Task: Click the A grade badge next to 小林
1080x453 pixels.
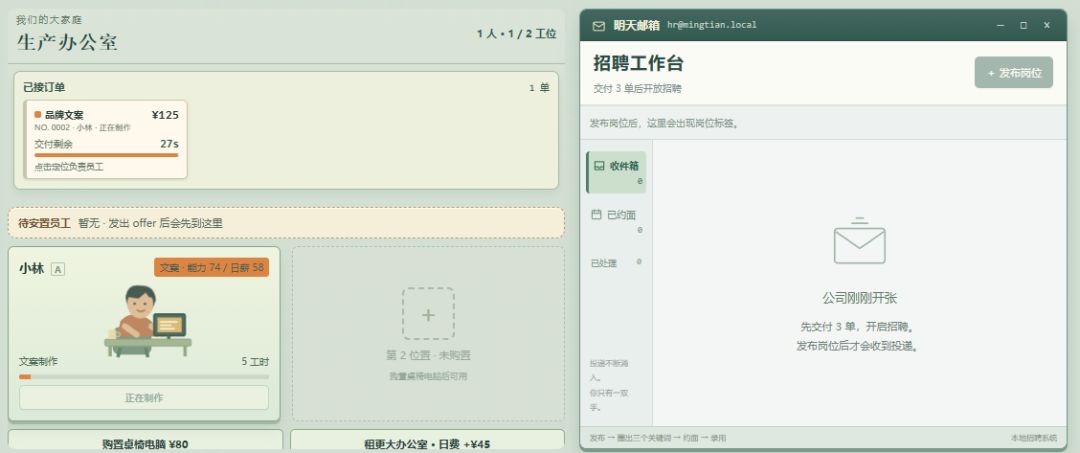Action: coord(58,269)
